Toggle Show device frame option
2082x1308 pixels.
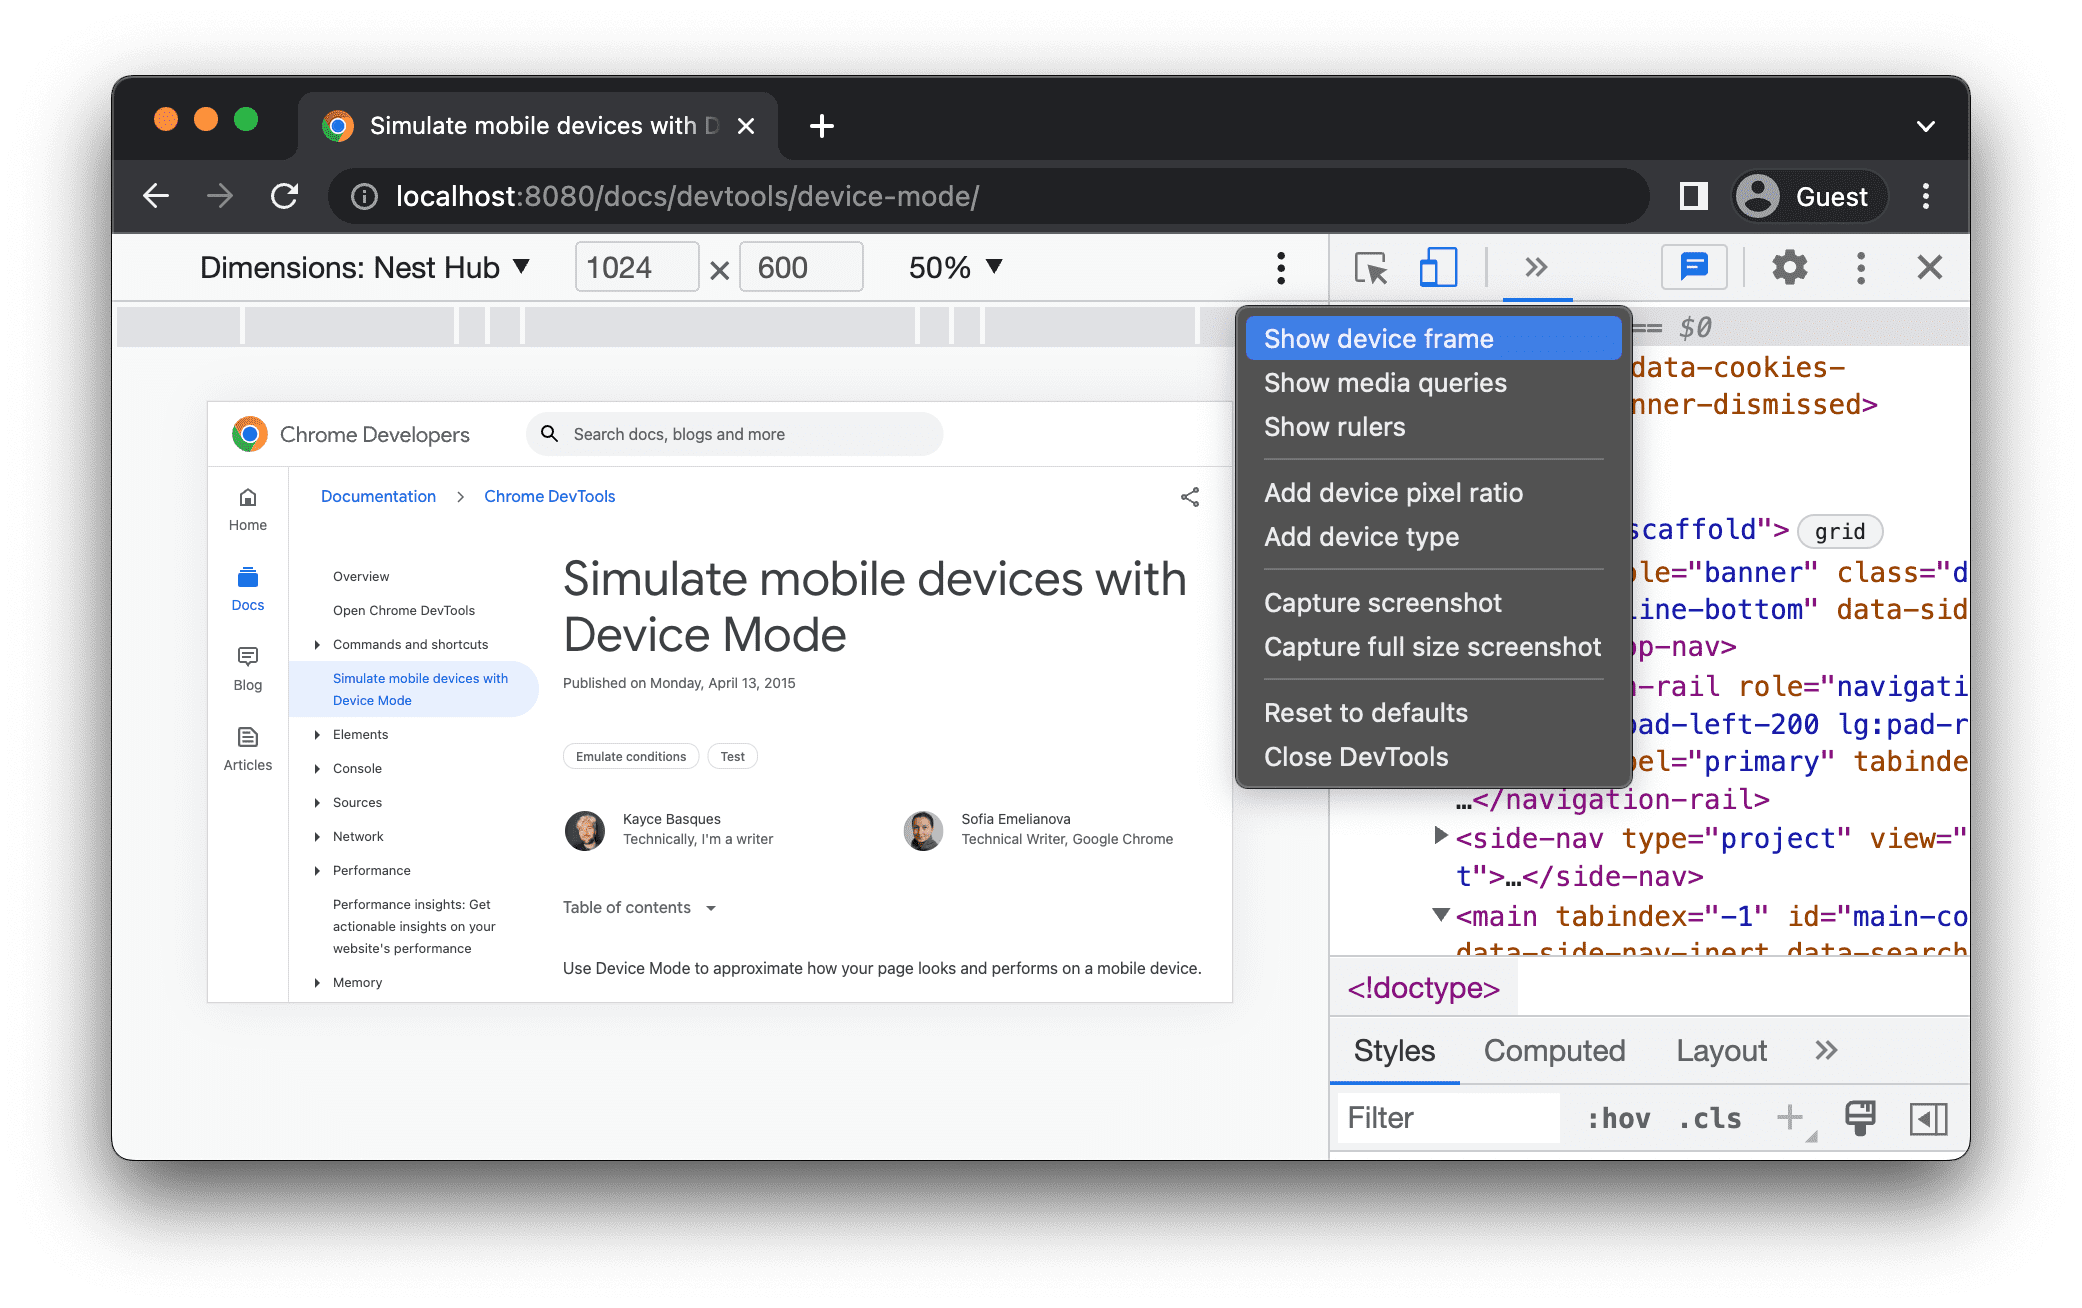1431,338
